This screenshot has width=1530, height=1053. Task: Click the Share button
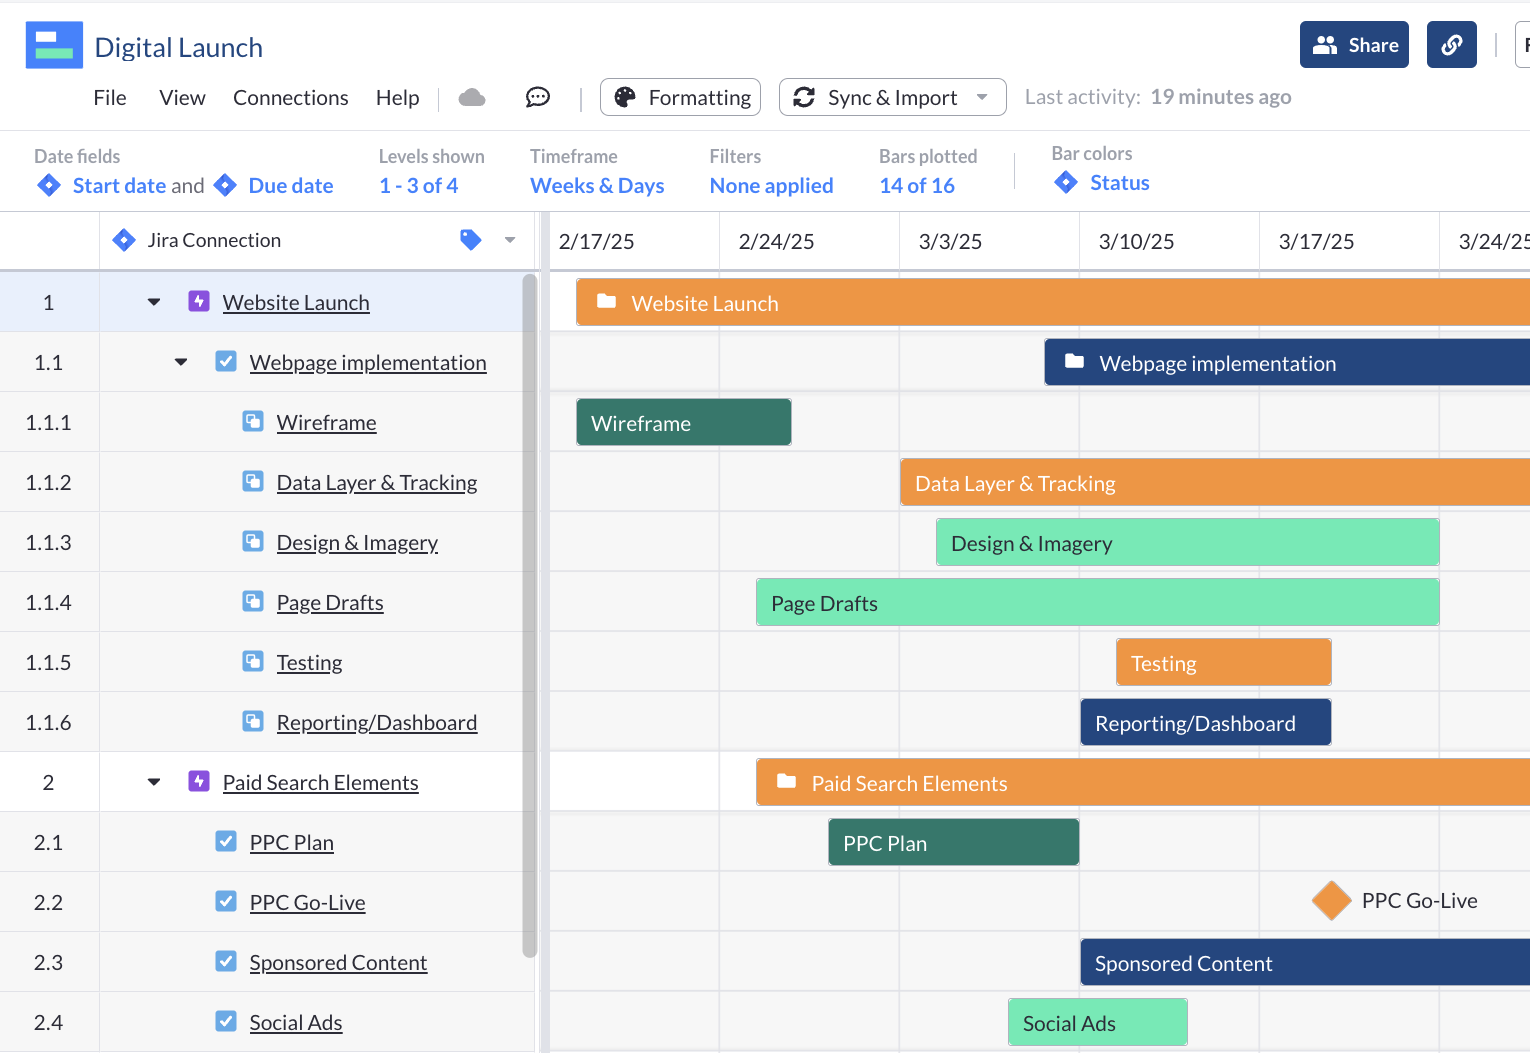1354,44
